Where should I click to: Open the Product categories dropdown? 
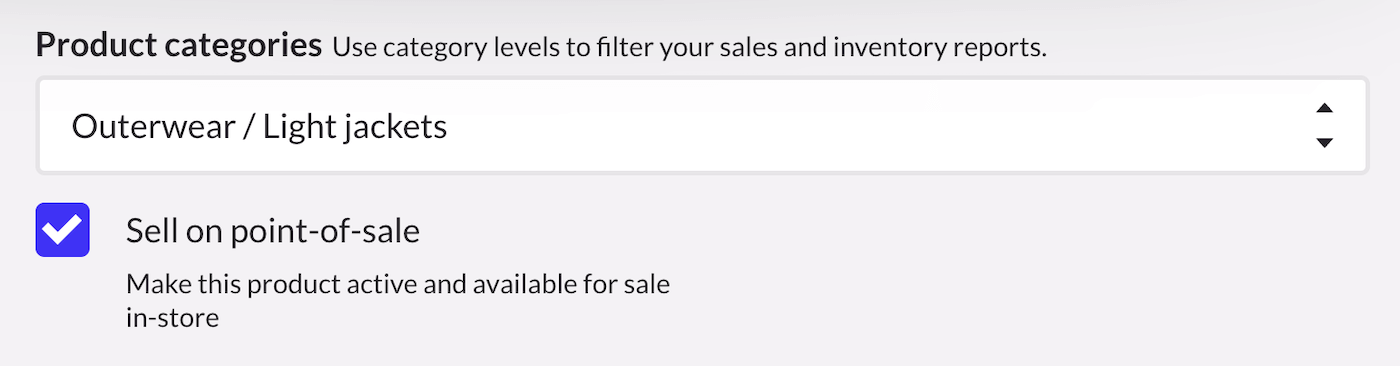coord(702,127)
